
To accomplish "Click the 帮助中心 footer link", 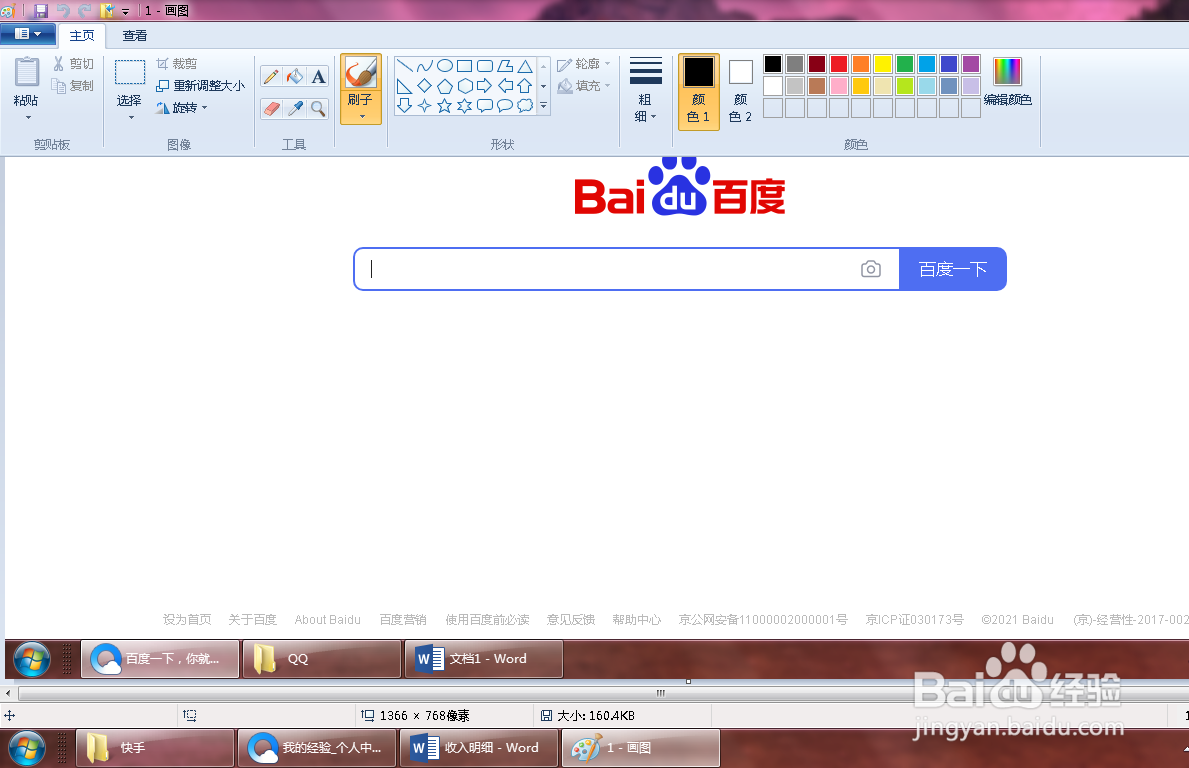I will pyautogui.click(x=637, y=619).
